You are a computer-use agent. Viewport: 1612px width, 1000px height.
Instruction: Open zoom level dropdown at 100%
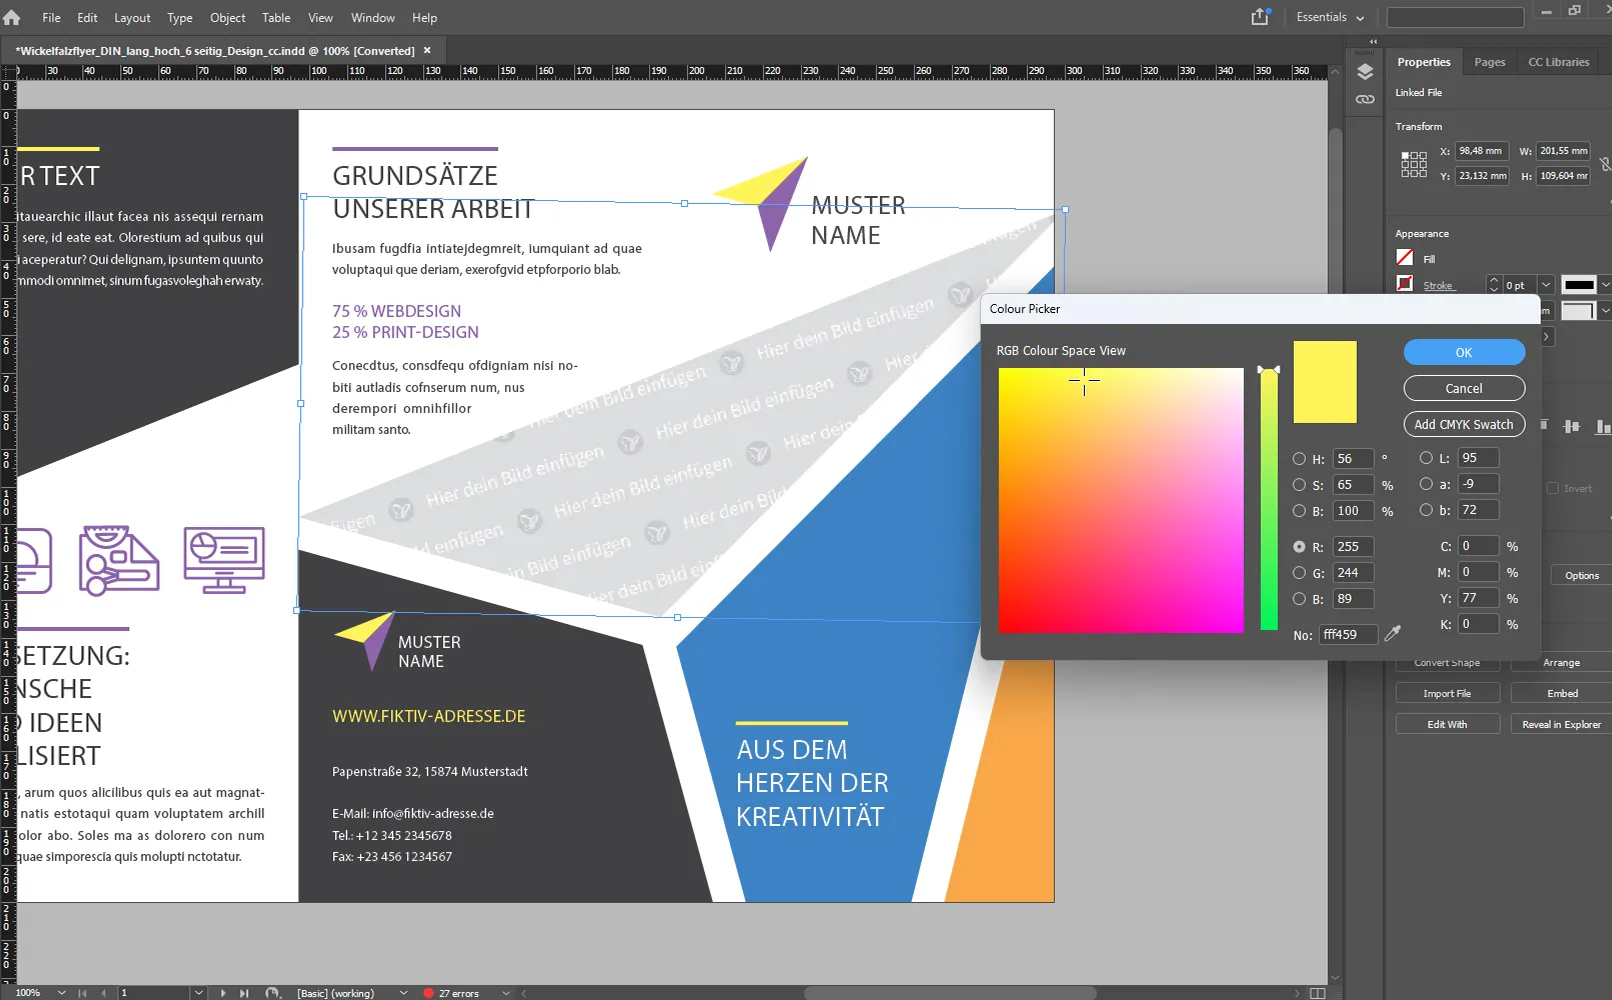[x=62, y=993]
